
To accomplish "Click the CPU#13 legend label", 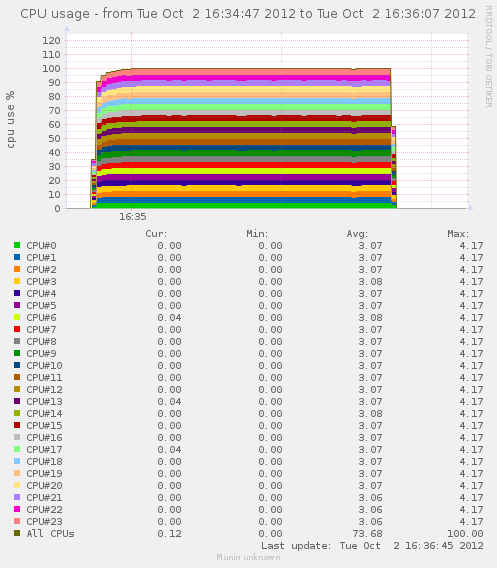I will 44,401.
